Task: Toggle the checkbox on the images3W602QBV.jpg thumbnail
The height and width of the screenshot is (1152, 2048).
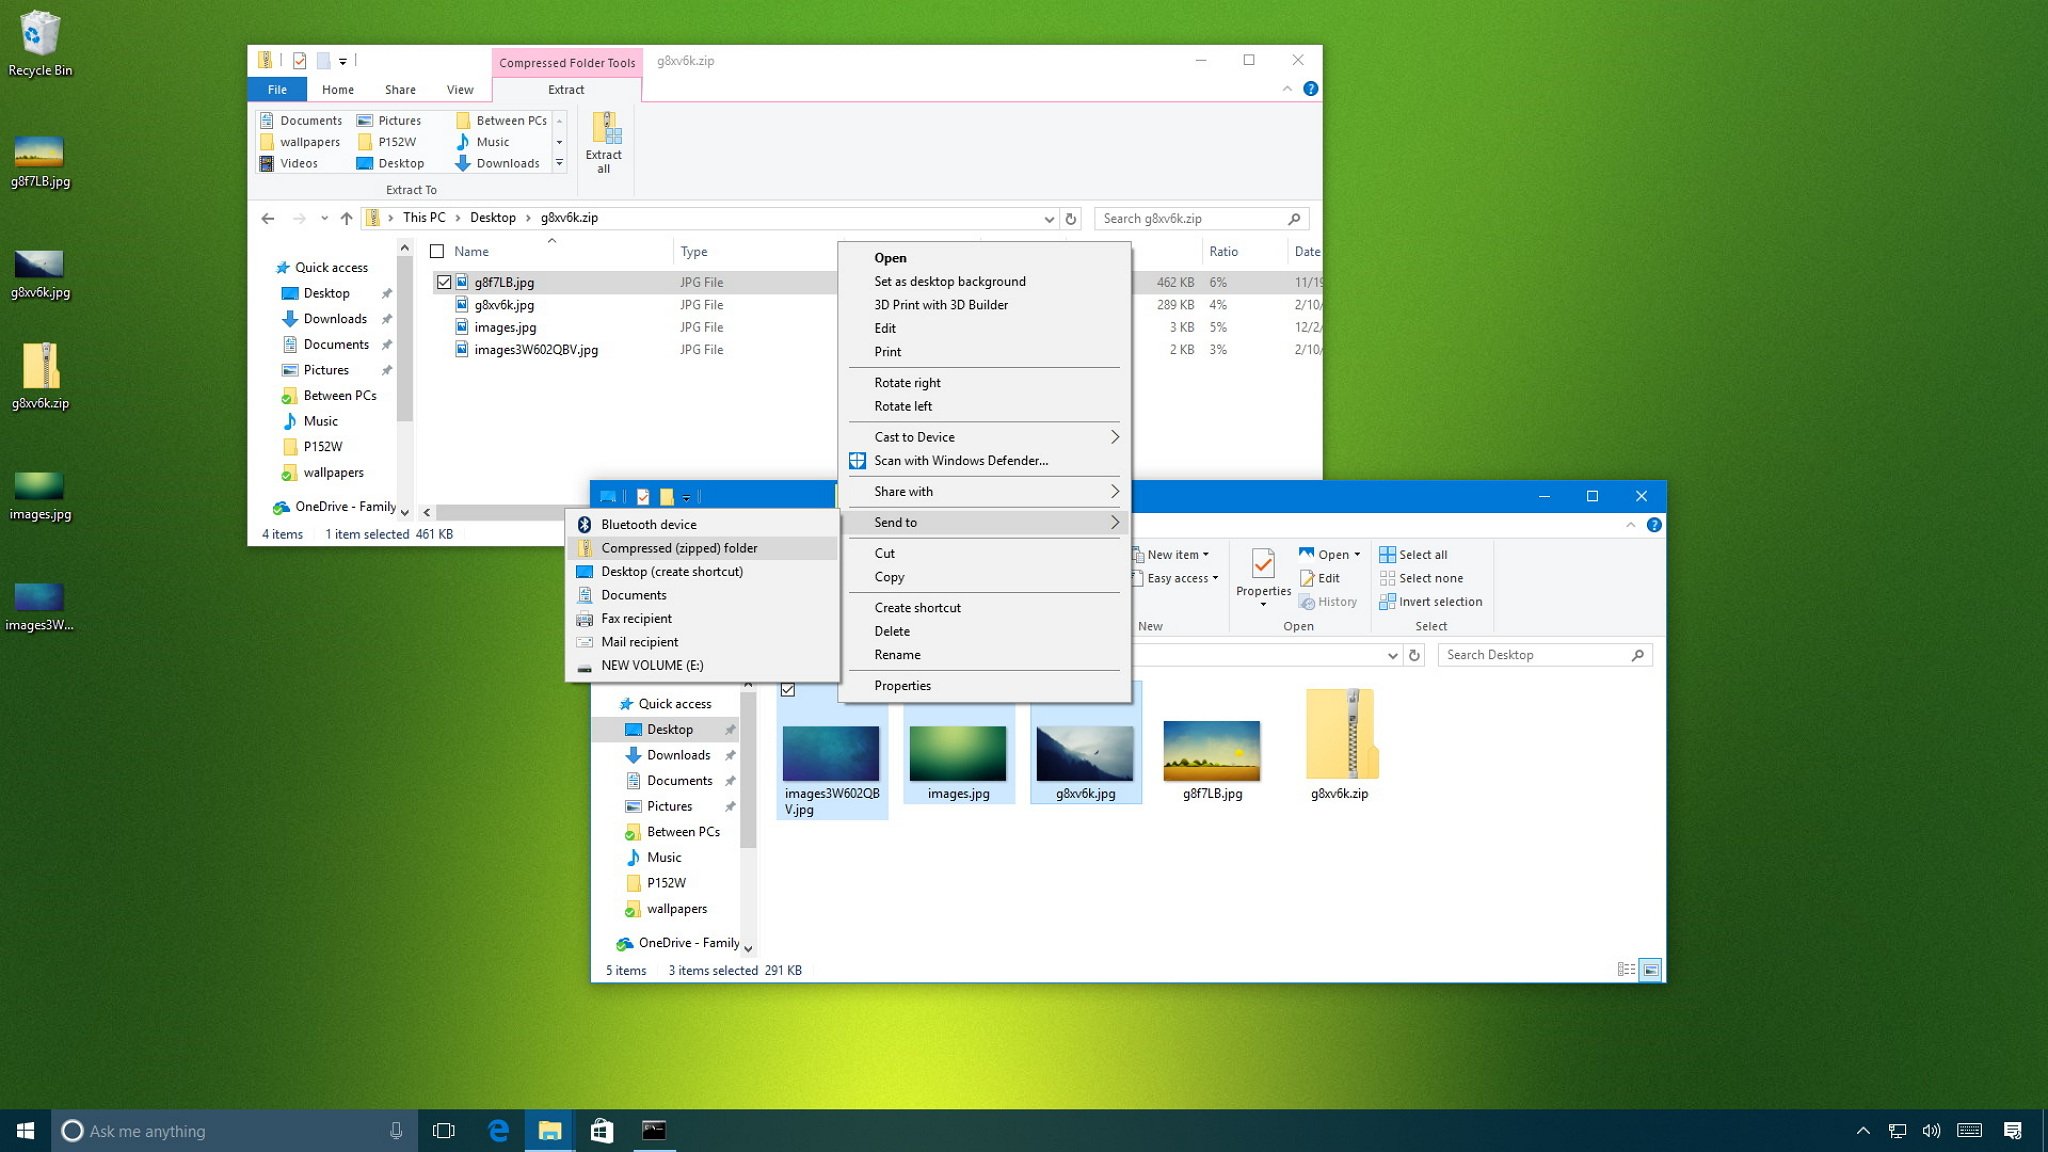Action: (x=789, y=690)
